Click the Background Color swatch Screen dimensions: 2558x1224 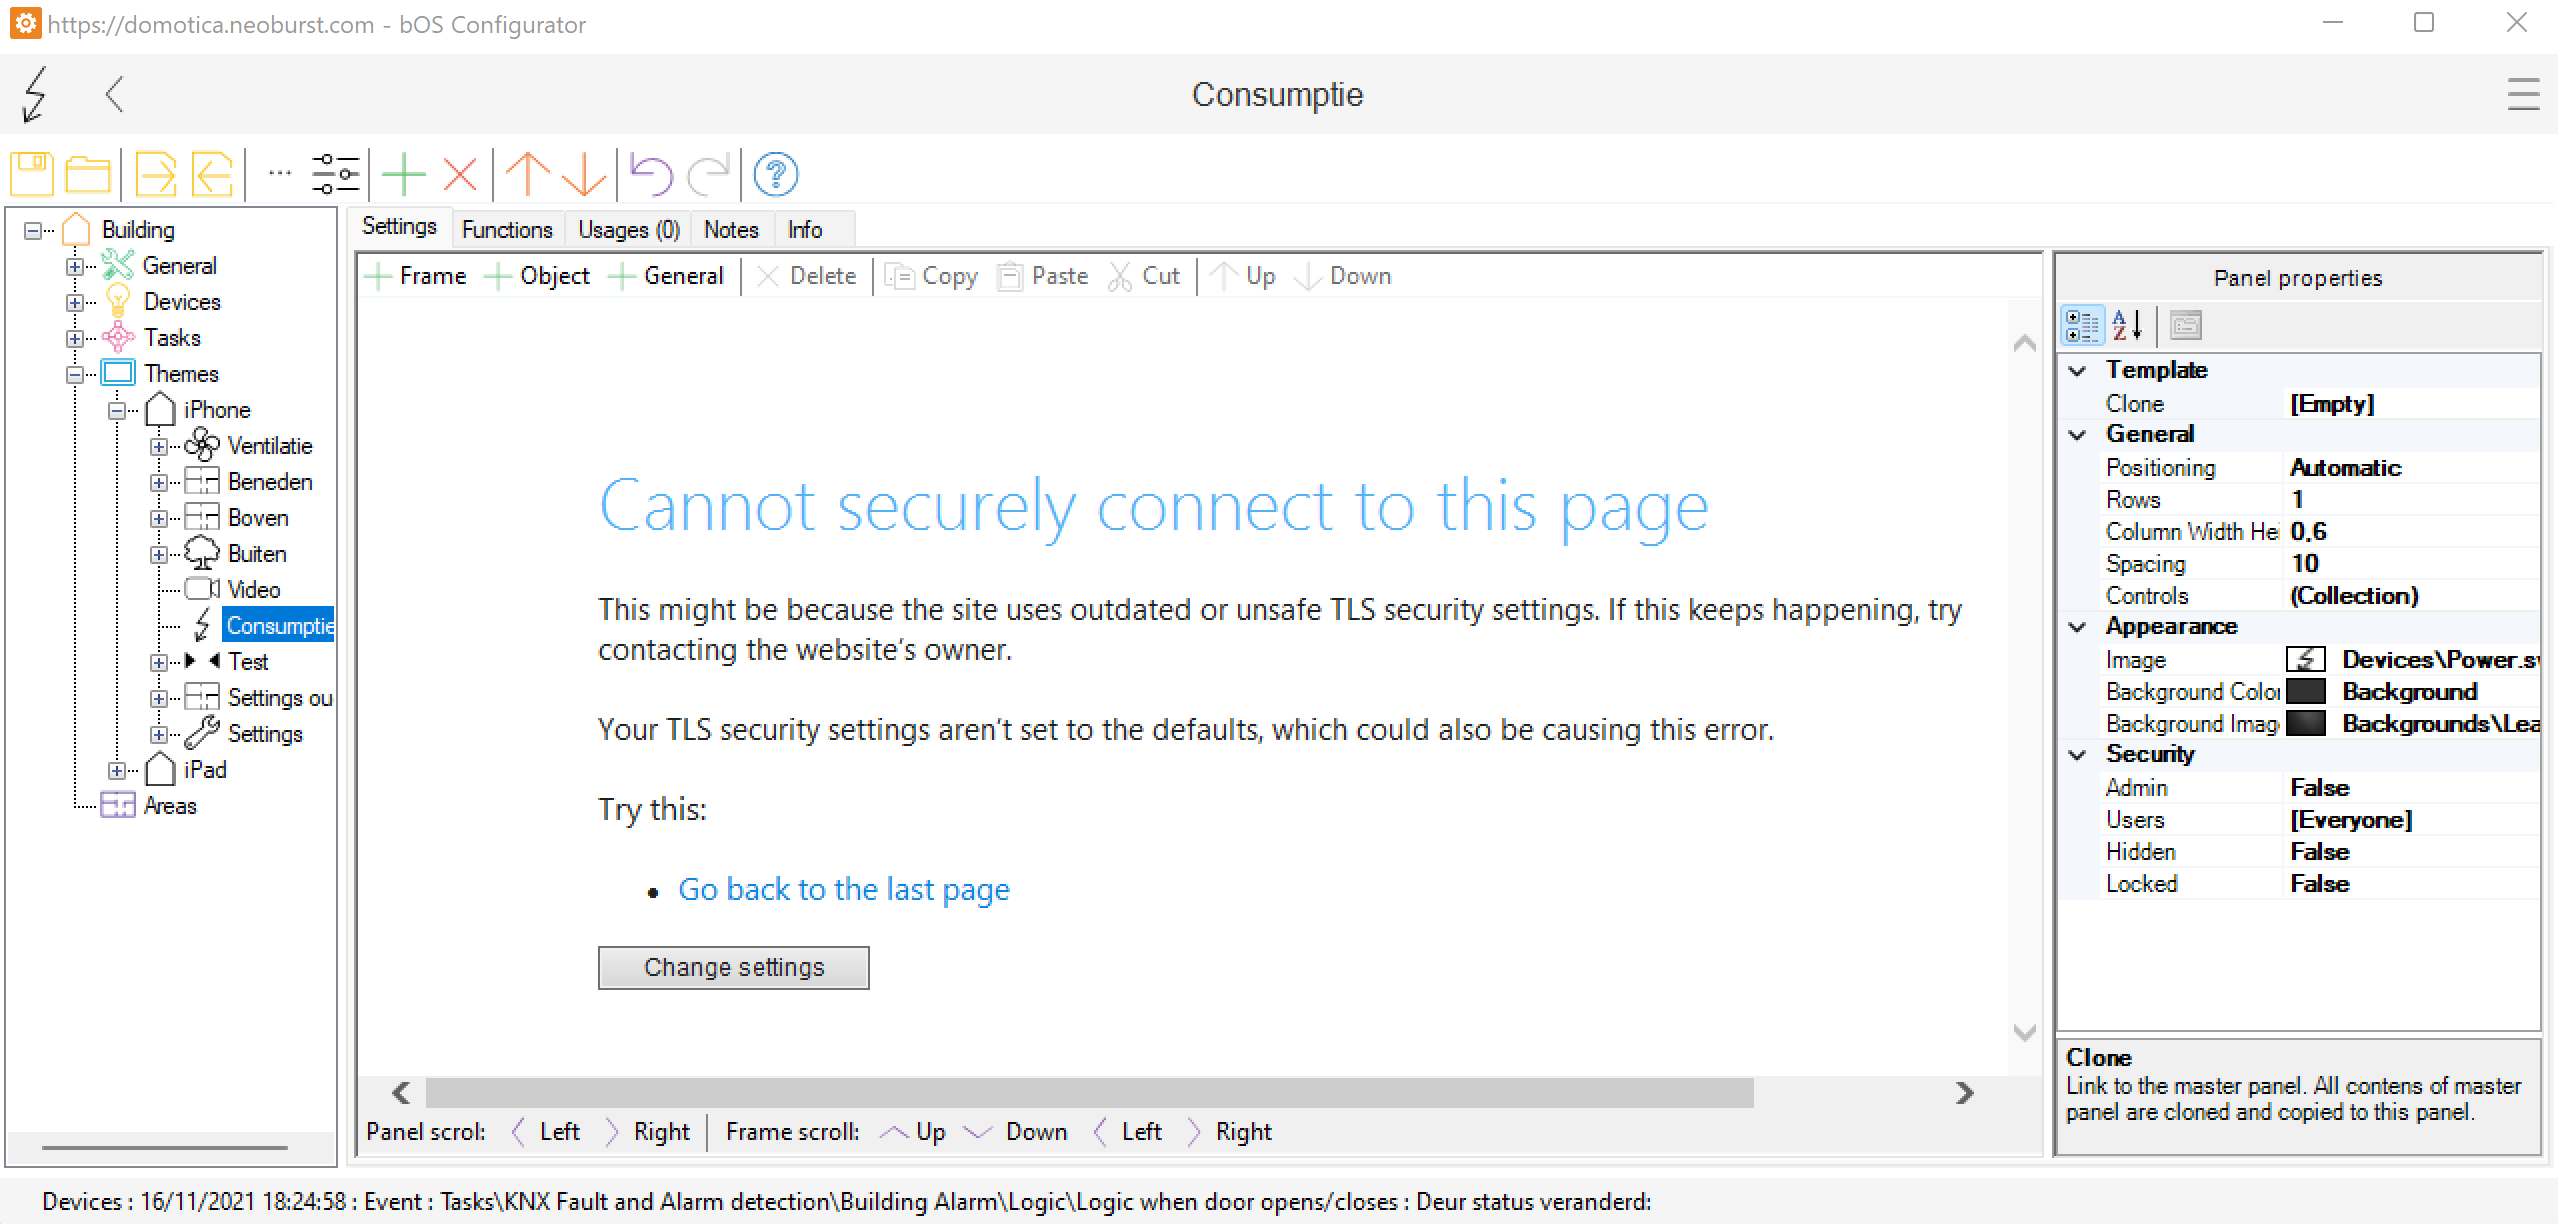2306,692
